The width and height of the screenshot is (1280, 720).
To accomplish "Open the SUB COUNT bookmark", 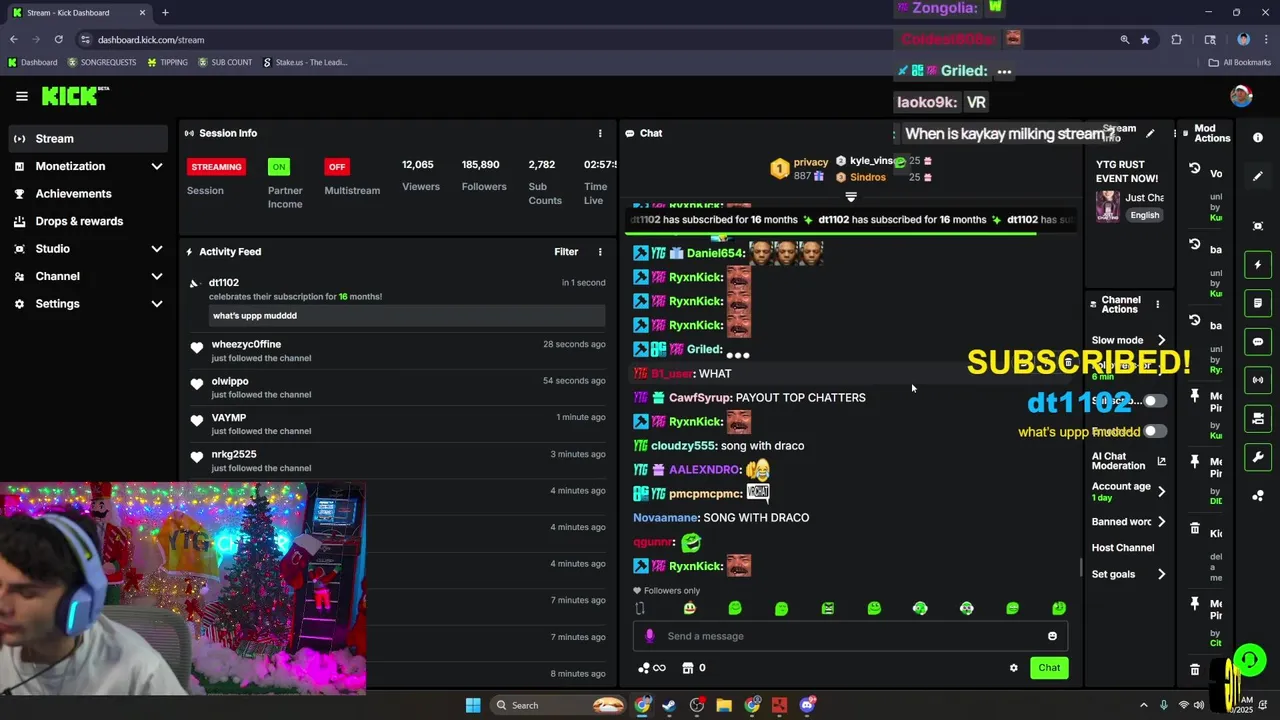I will 225,62.
